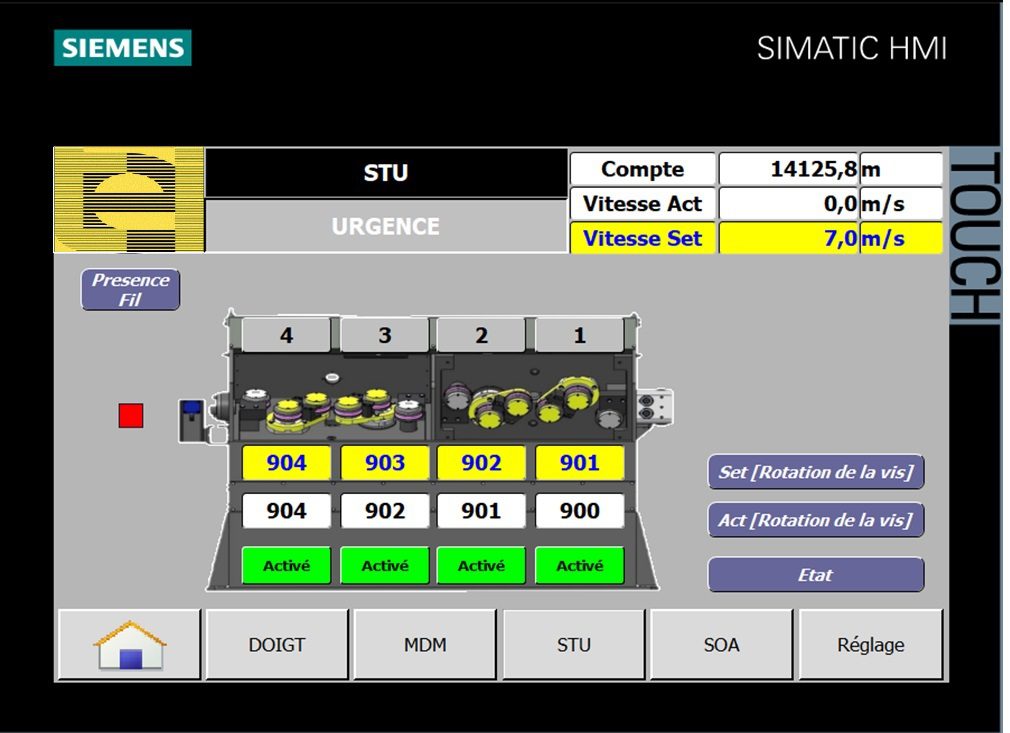Click the red square indicator
This screenshot has height=733, width=1010.
point(131,415)
